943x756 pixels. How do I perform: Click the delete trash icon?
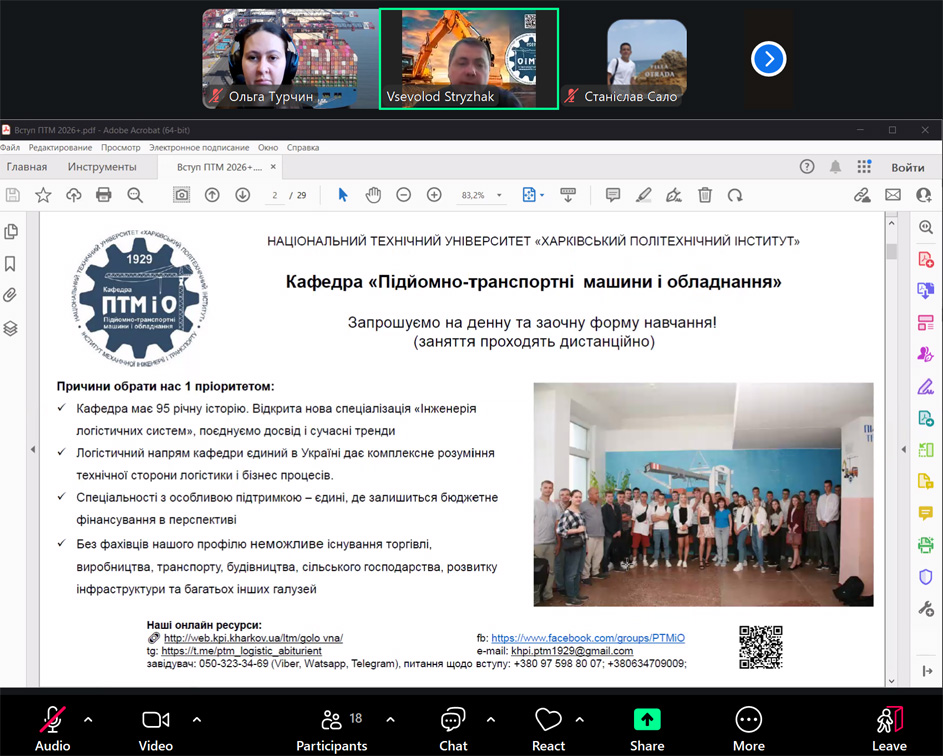pyautogui.click(x=705, y=195)
